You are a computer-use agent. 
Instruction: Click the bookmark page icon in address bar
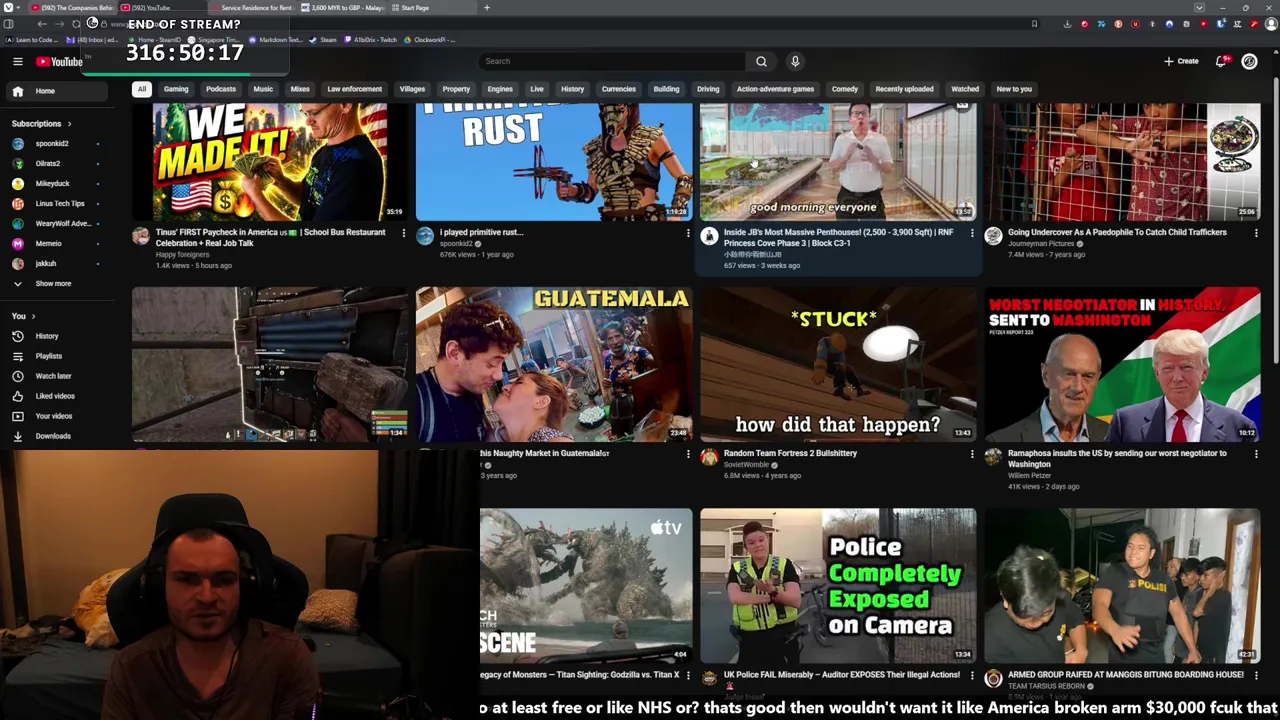coord(1034,24)
